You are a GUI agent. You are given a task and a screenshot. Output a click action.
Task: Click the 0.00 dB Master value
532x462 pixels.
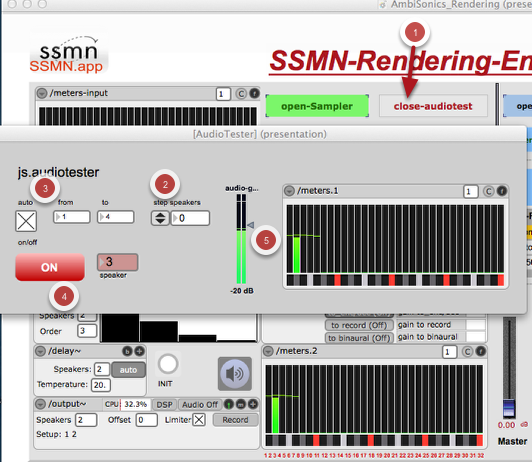point(507,425)
